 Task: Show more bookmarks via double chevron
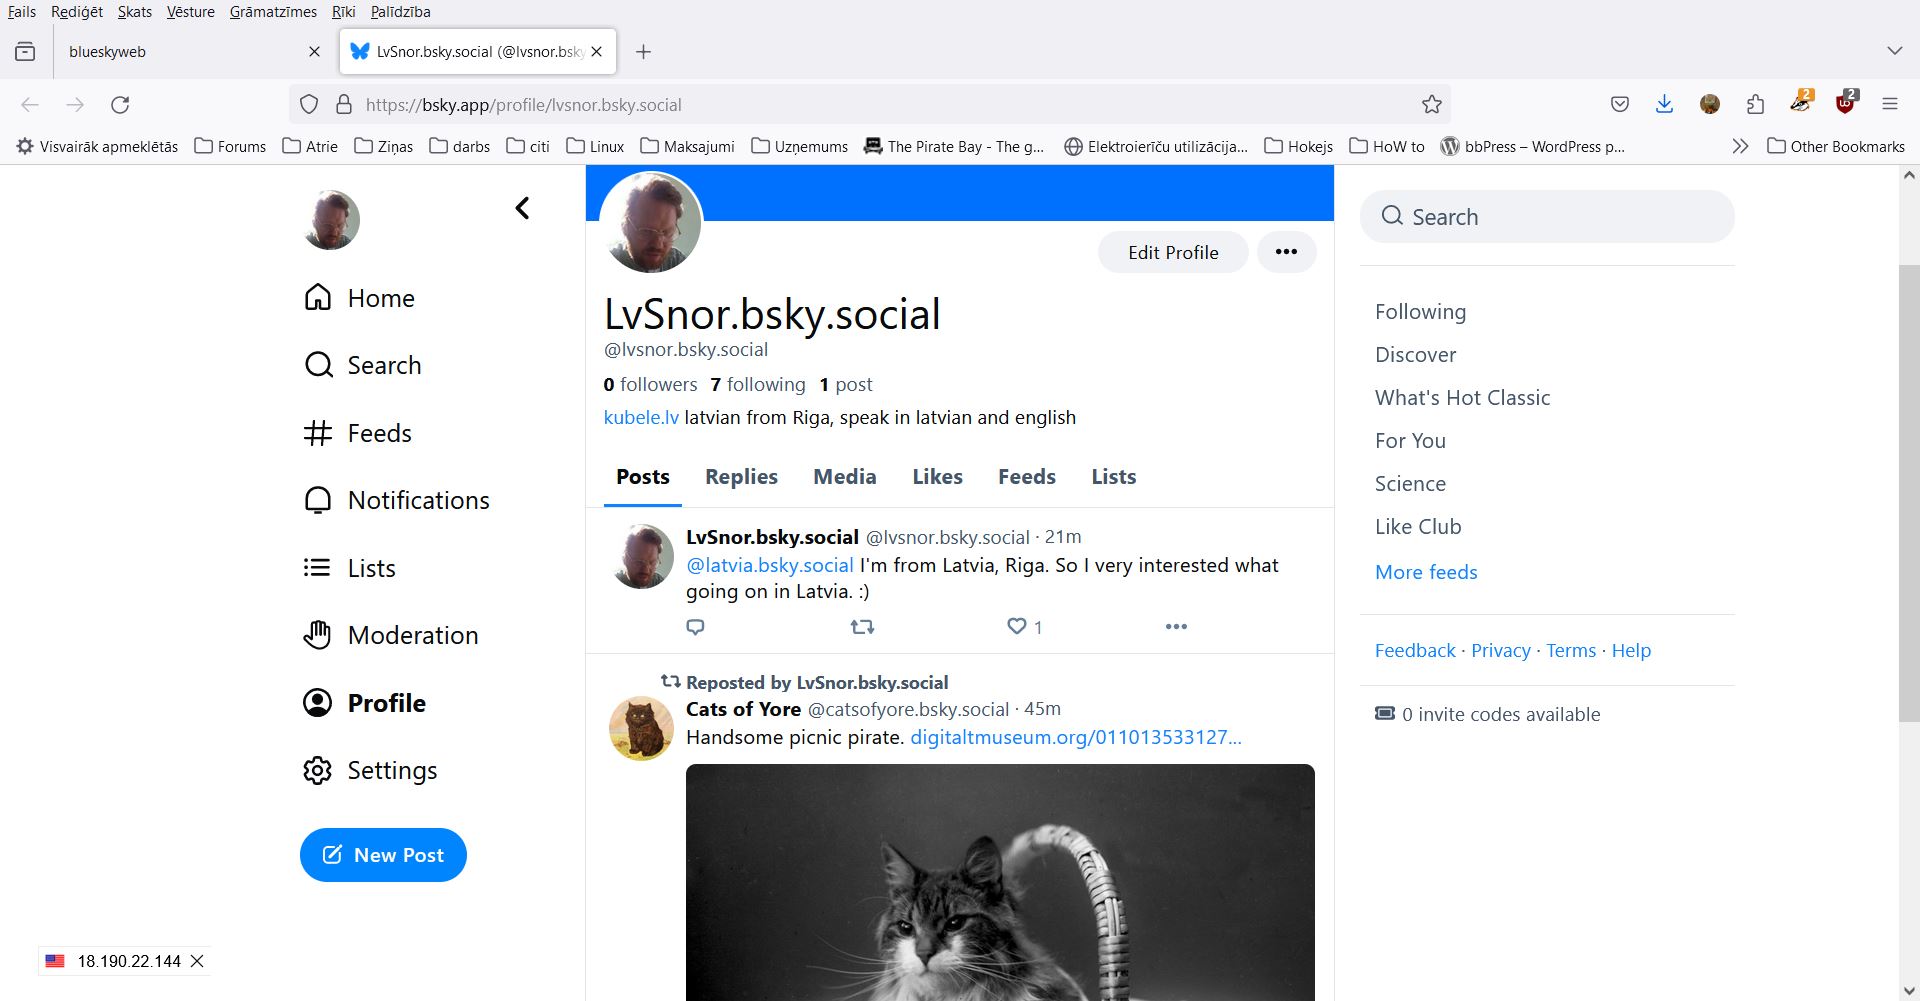(1740, 146)
